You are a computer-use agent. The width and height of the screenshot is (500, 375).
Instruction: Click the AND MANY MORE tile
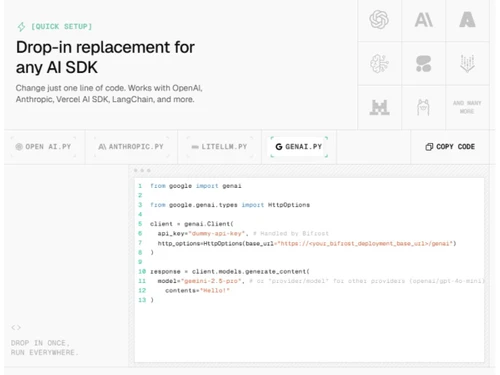pyautogui.click(x=467, y=107)
